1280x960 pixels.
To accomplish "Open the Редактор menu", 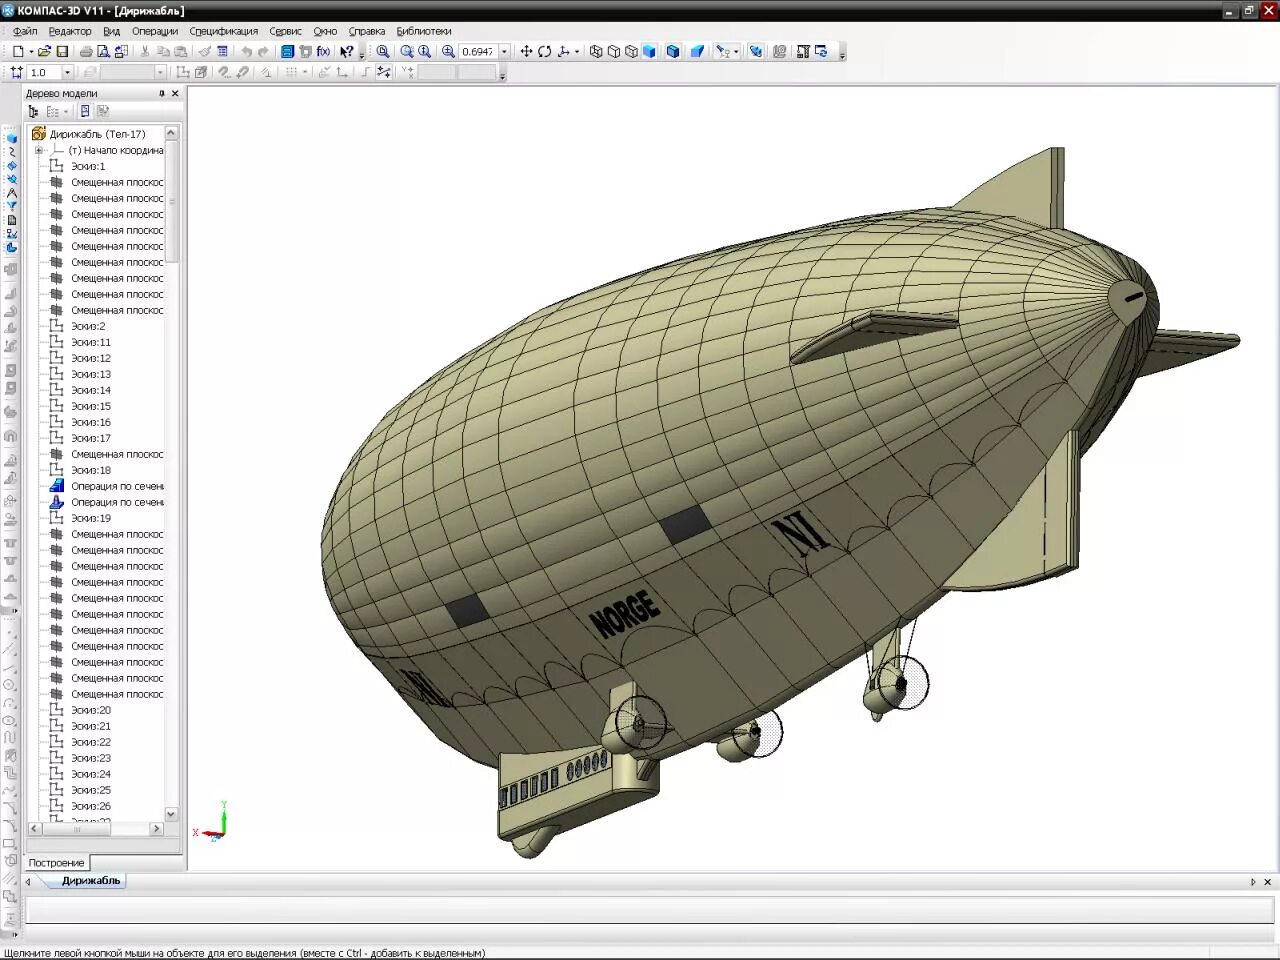I will tap(70, 31).
